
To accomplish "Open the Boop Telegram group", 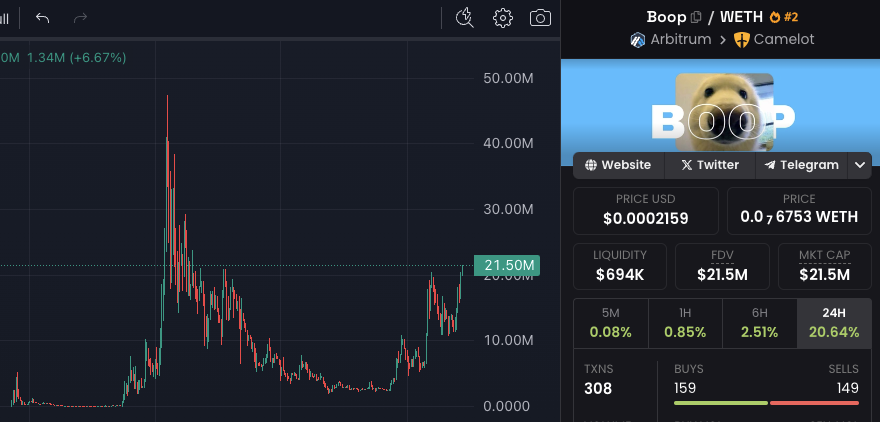I will pyautogui.click(x=801, y=165).
